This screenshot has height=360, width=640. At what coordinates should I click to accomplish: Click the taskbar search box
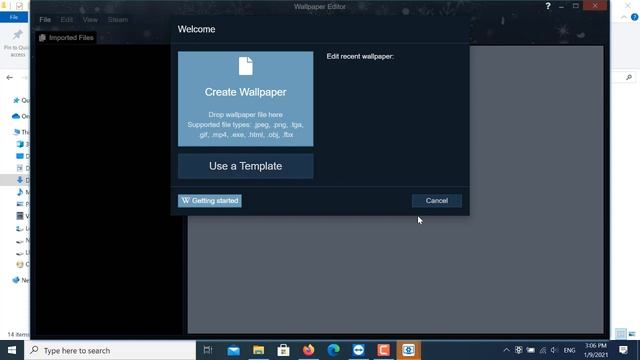pyautogui.click(x=110, y=350)
